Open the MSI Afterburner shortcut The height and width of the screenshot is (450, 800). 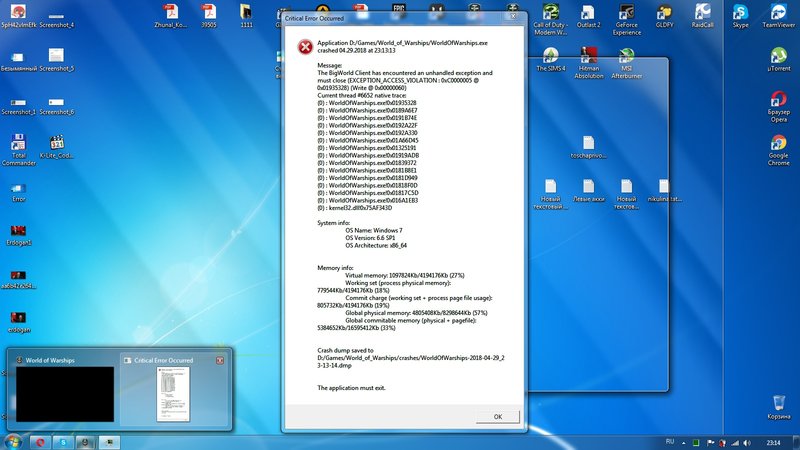627,63
